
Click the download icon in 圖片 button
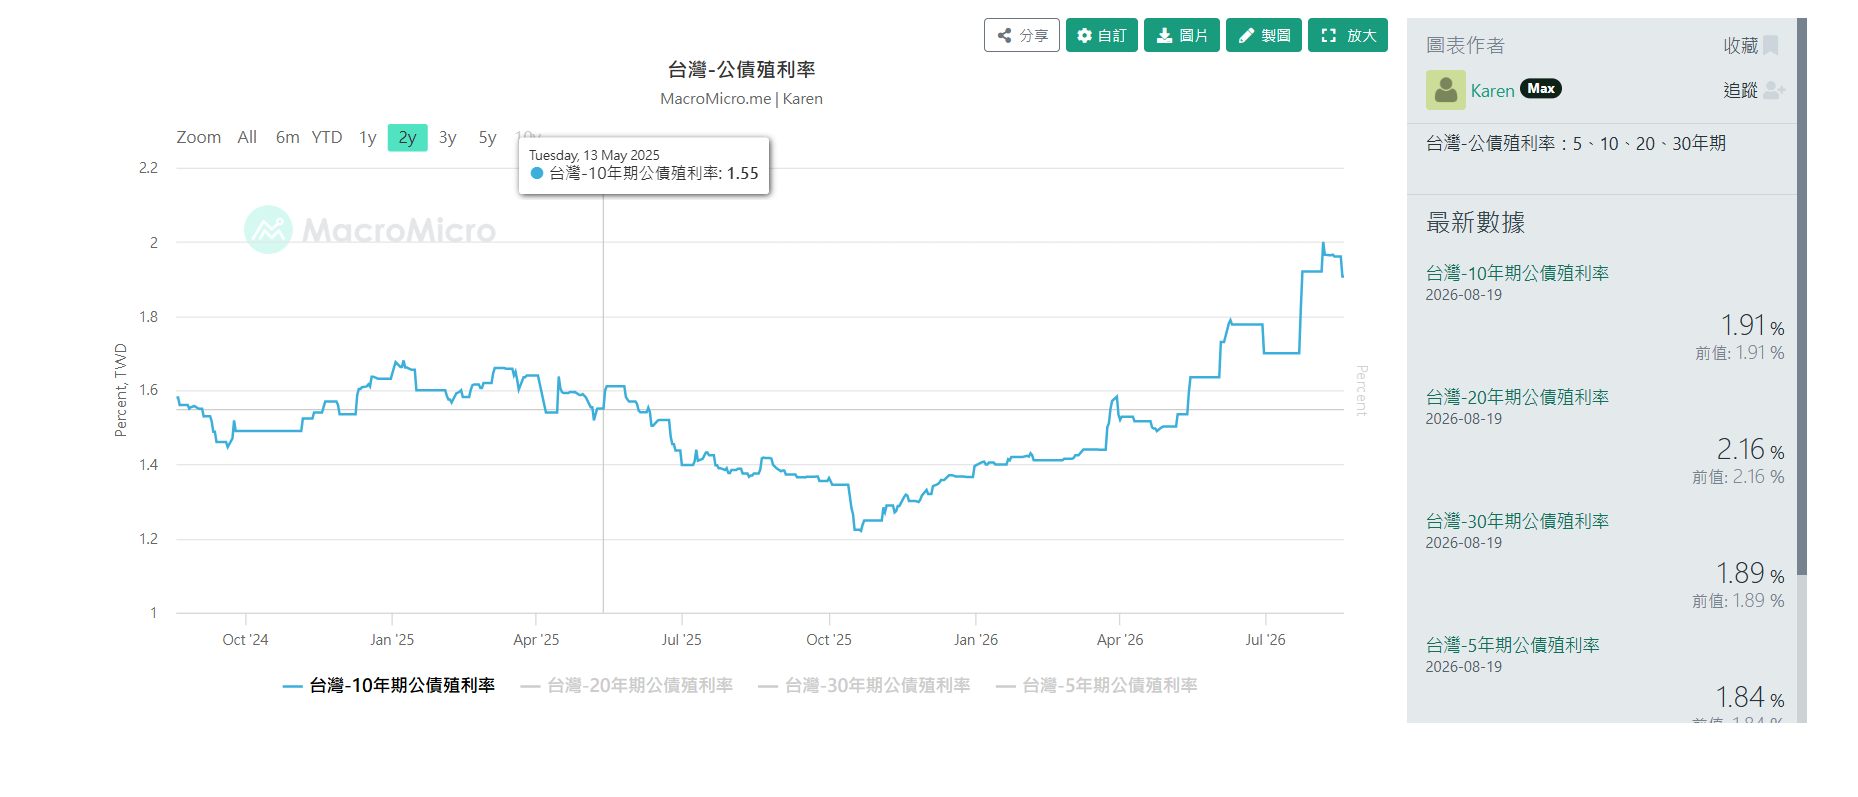(1165, 35)
